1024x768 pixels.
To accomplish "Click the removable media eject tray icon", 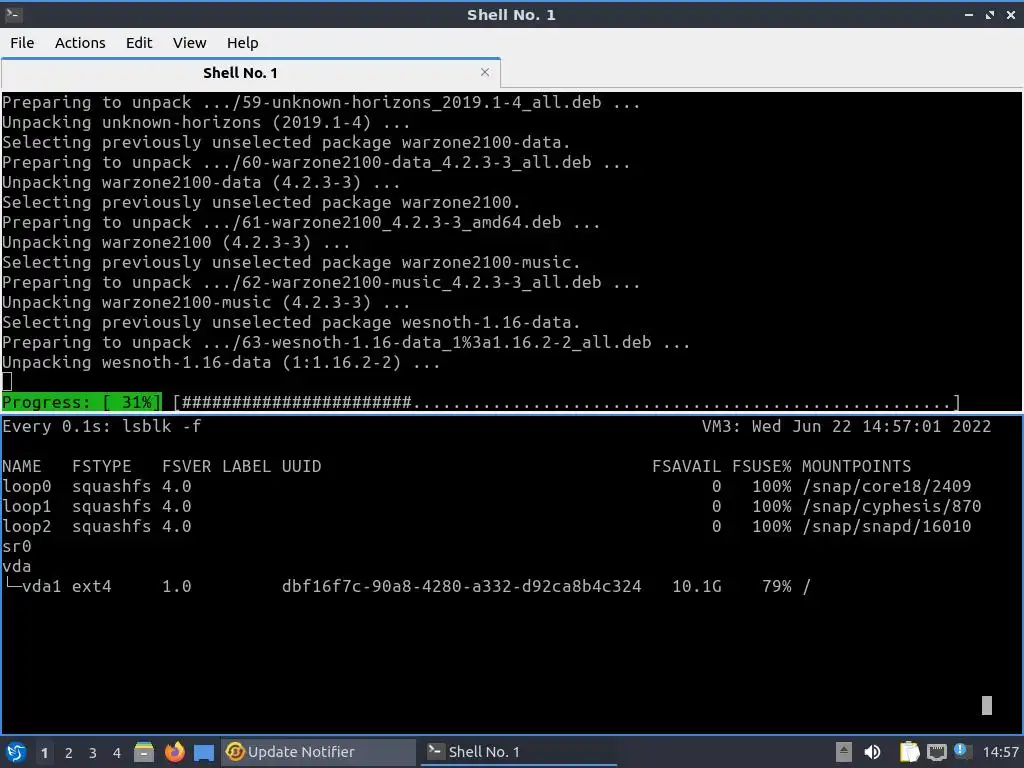I will click(x=844, y=752).
